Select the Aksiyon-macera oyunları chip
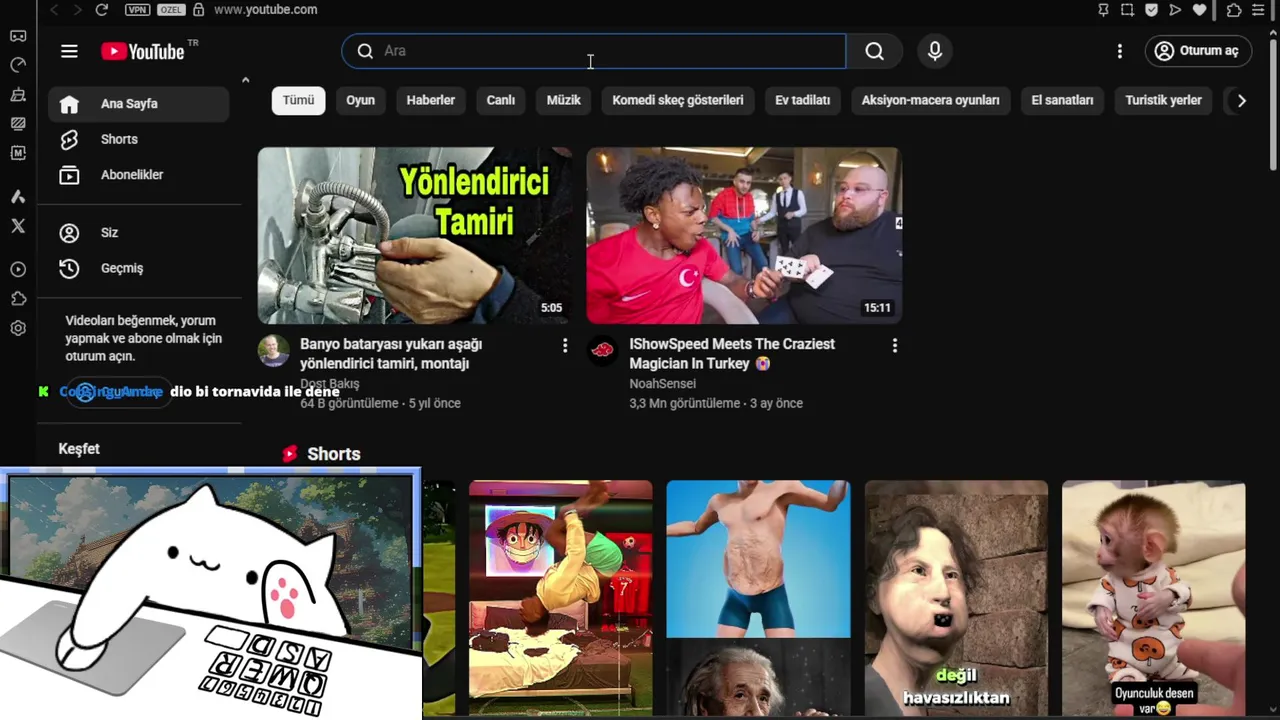This screenshot has height=720, width=1280. click(931, 101)
